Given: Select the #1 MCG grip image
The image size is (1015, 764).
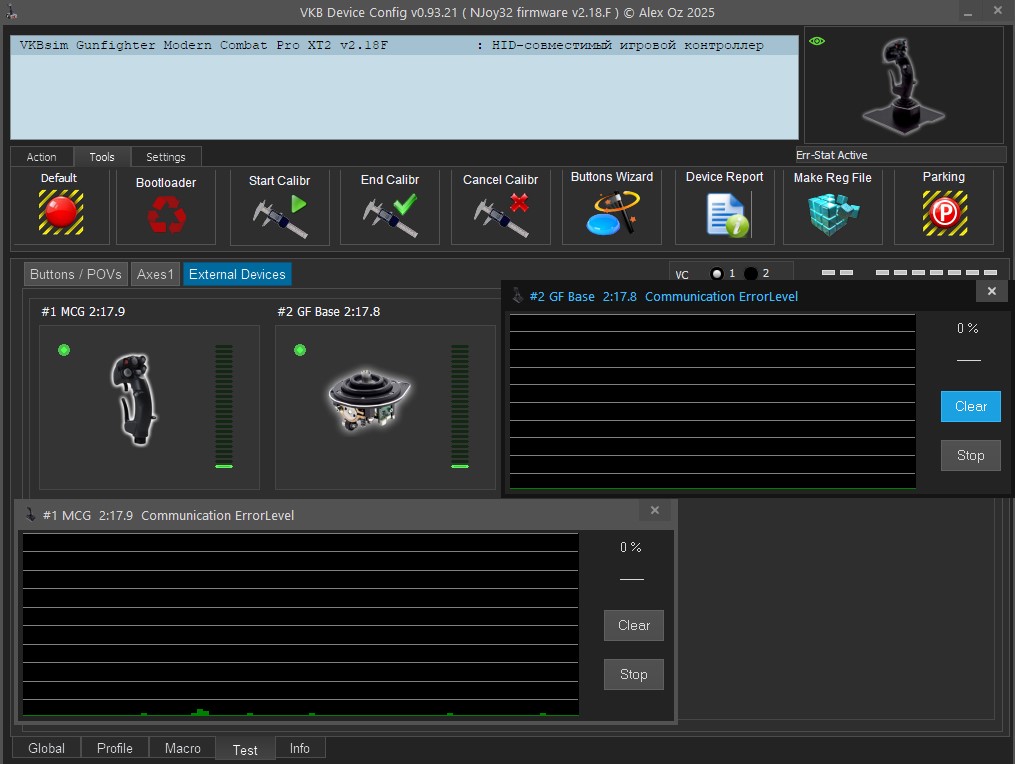Looking at the screenshot, I should (x=134, y=399).
